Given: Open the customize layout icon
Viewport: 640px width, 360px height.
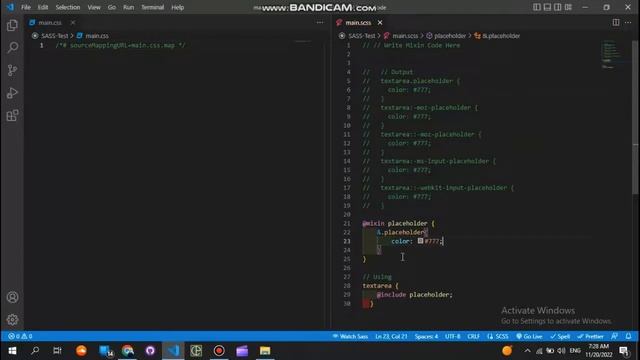Looking at the screenshot, I should [x=568, y=7].
